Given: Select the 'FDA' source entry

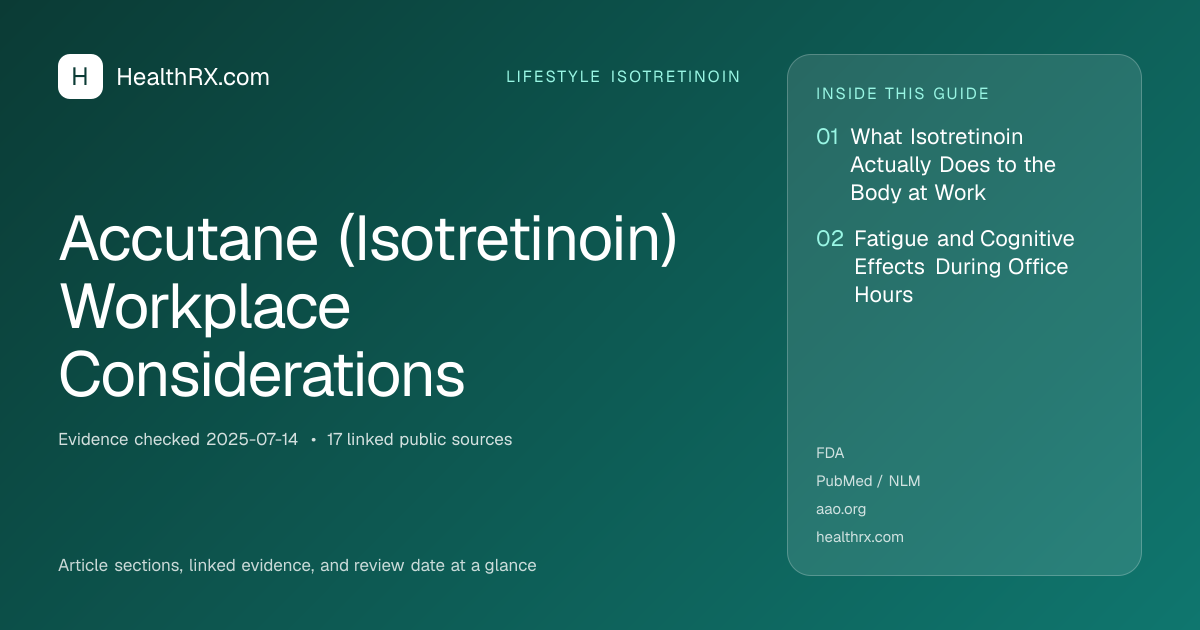Looking at the screenshot, I should tap(830, 453).
